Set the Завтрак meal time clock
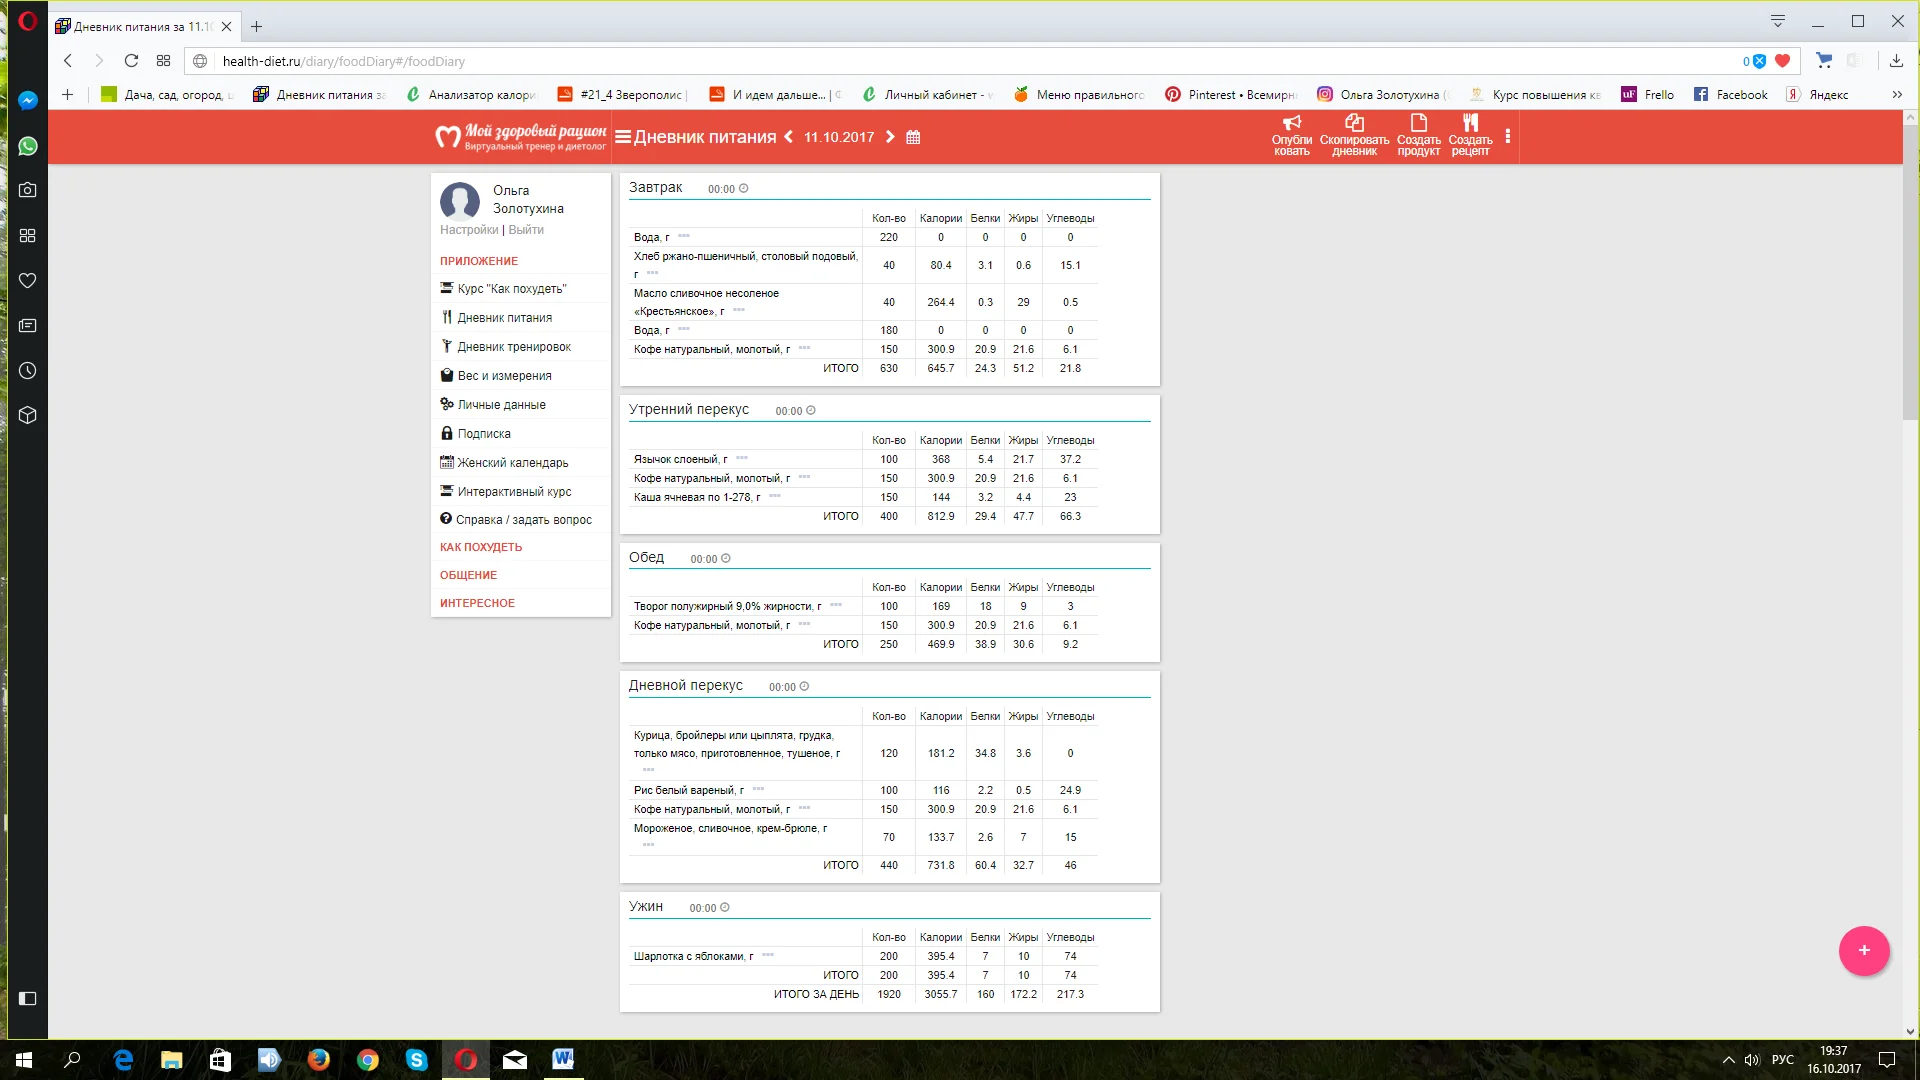1920x1080 pixels. click(743, 189)
